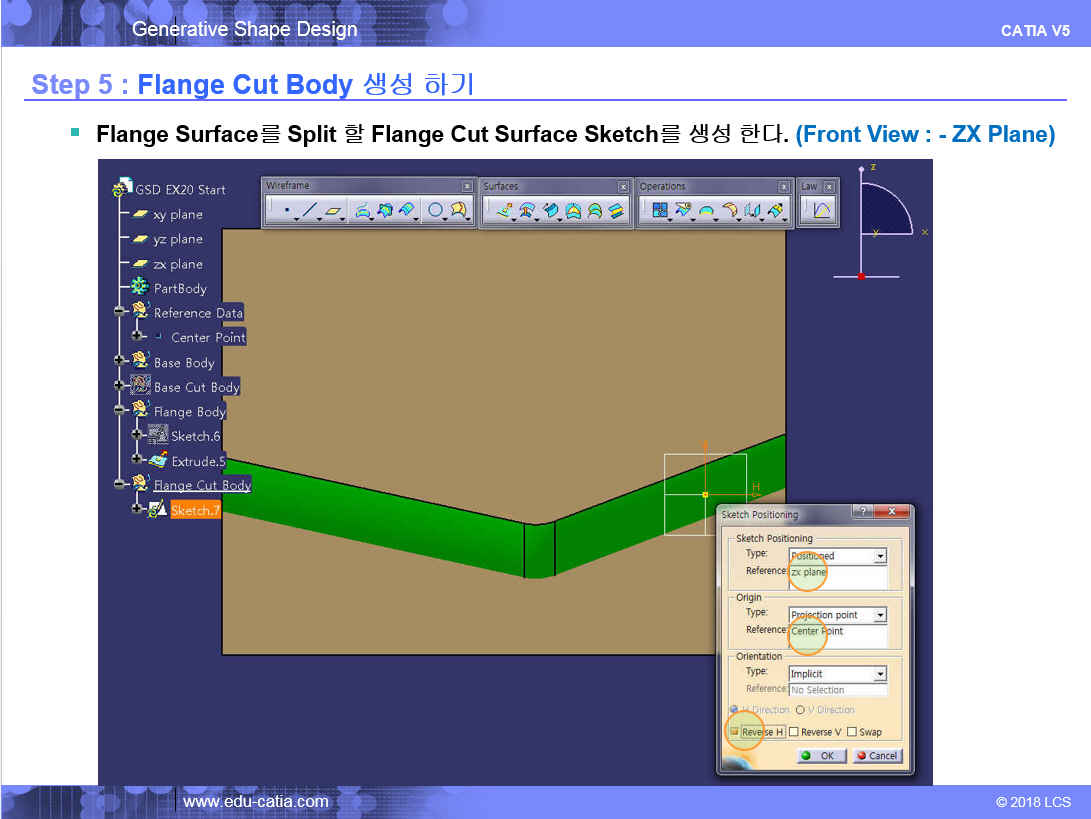1091x819 pixels.
Task: Click OK in Sketch Positioning dialog
Action: (821, 756)
